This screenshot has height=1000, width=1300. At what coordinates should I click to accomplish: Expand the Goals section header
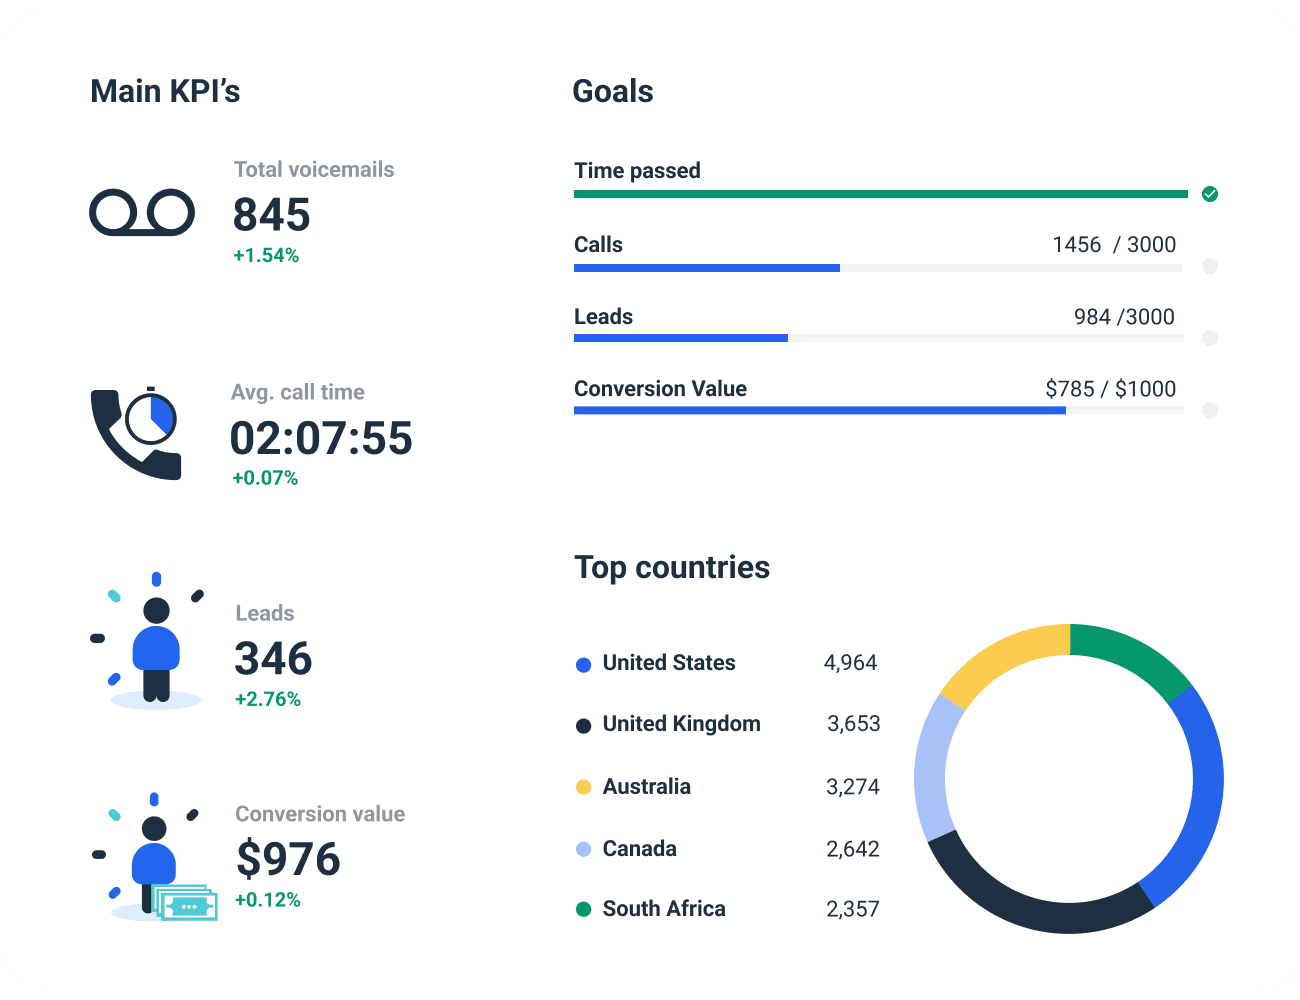pyautogui.click(x=612, y=91)
